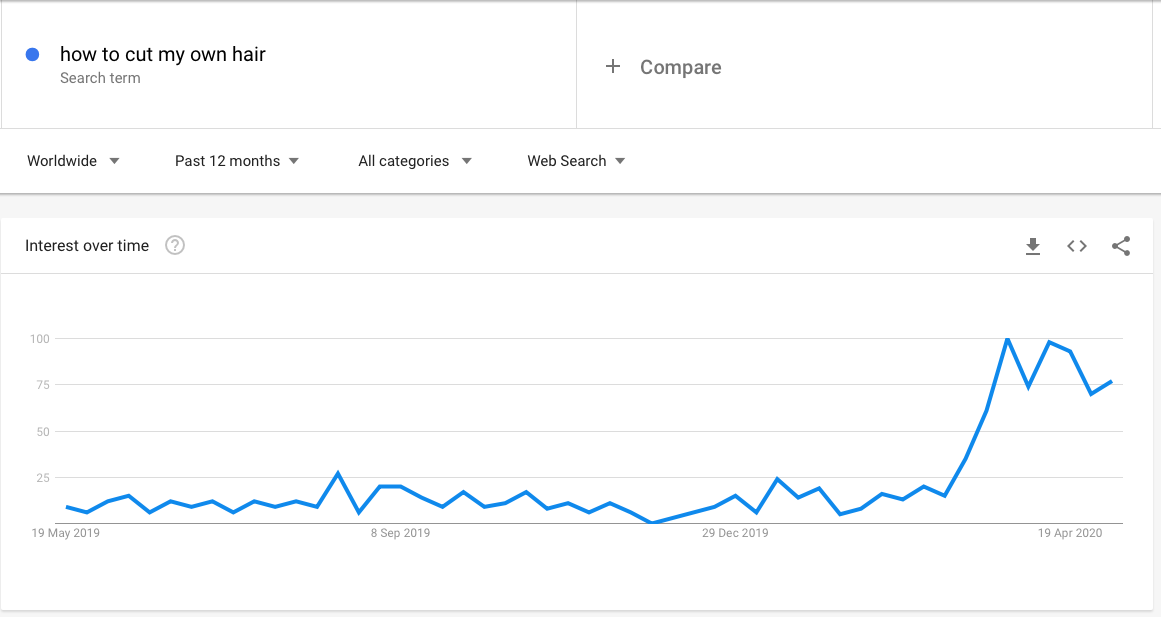Click the 29 Dec 2019 axis label
This screenshot has width=1161, height=617.
[735, 533]
